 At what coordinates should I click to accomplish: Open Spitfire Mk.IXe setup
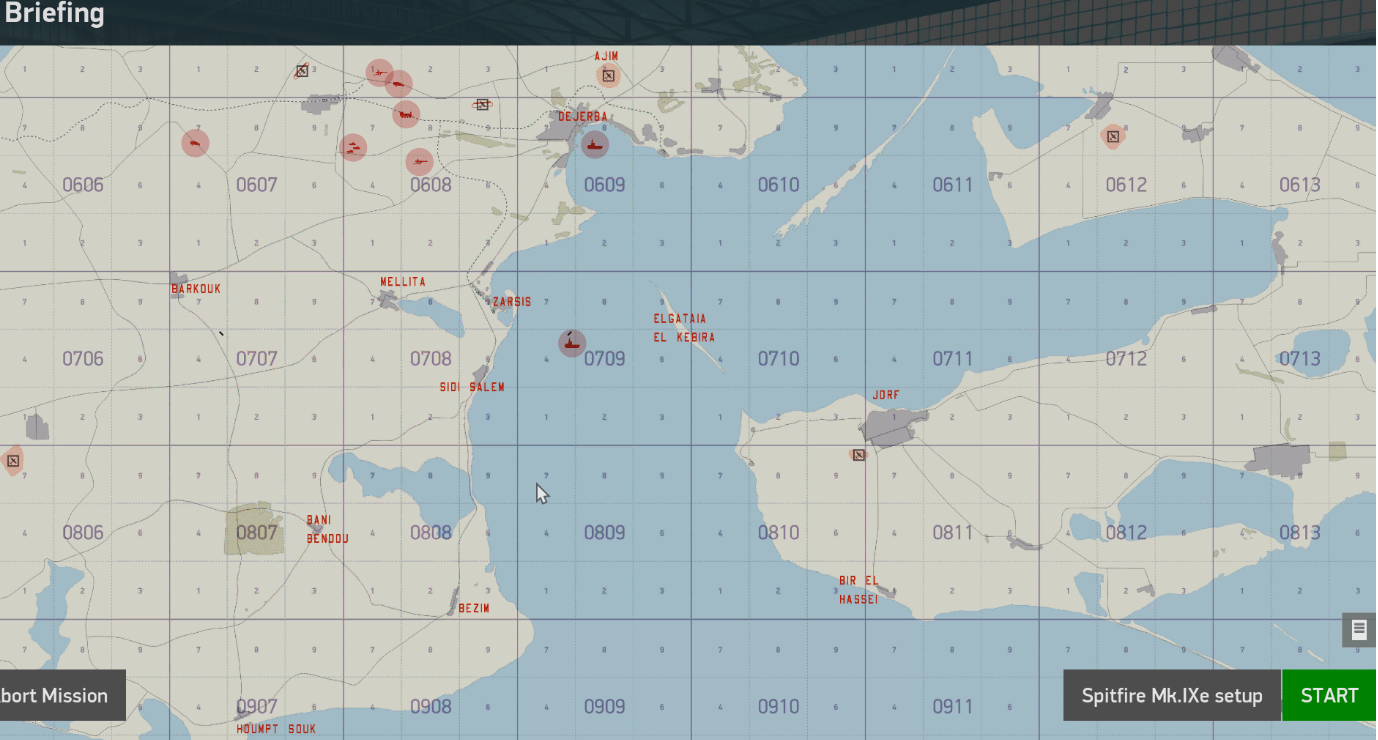[x=1172, y=696]
